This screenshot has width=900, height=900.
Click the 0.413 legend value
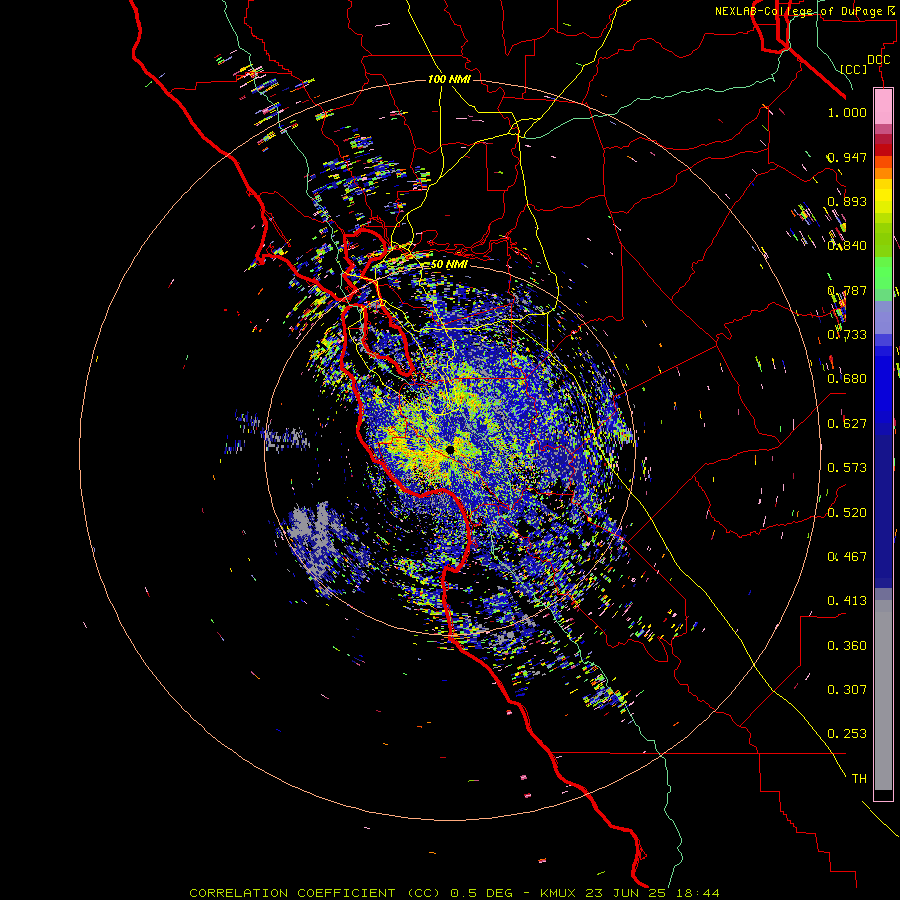pyautogui.click(x=847, y=601)
